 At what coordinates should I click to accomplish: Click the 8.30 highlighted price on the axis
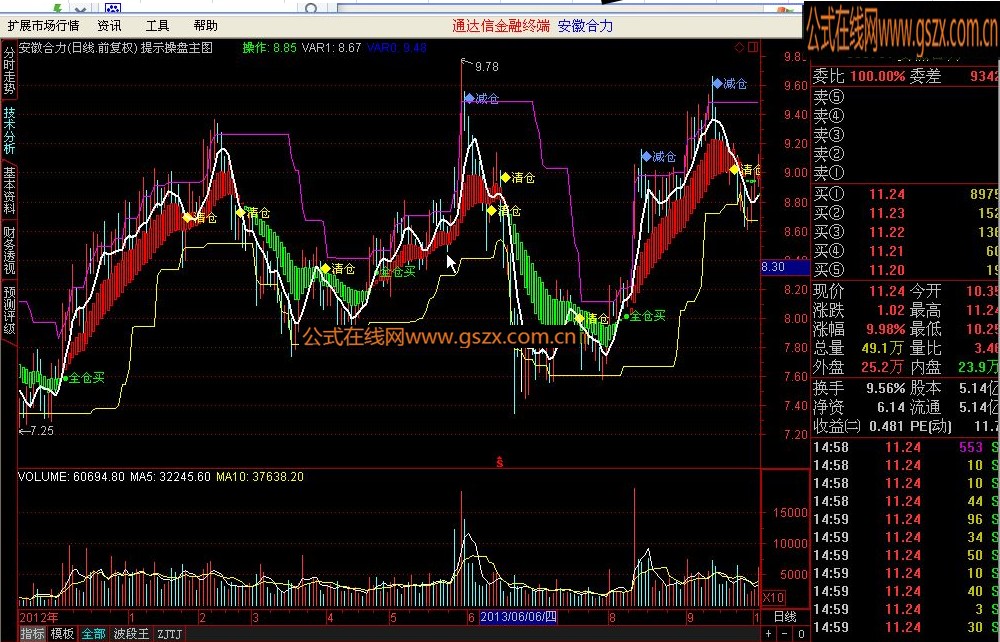point(784,267)
